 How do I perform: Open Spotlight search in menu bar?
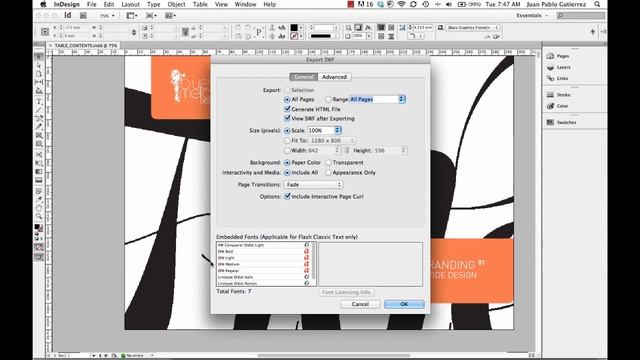tap(597, 4)
